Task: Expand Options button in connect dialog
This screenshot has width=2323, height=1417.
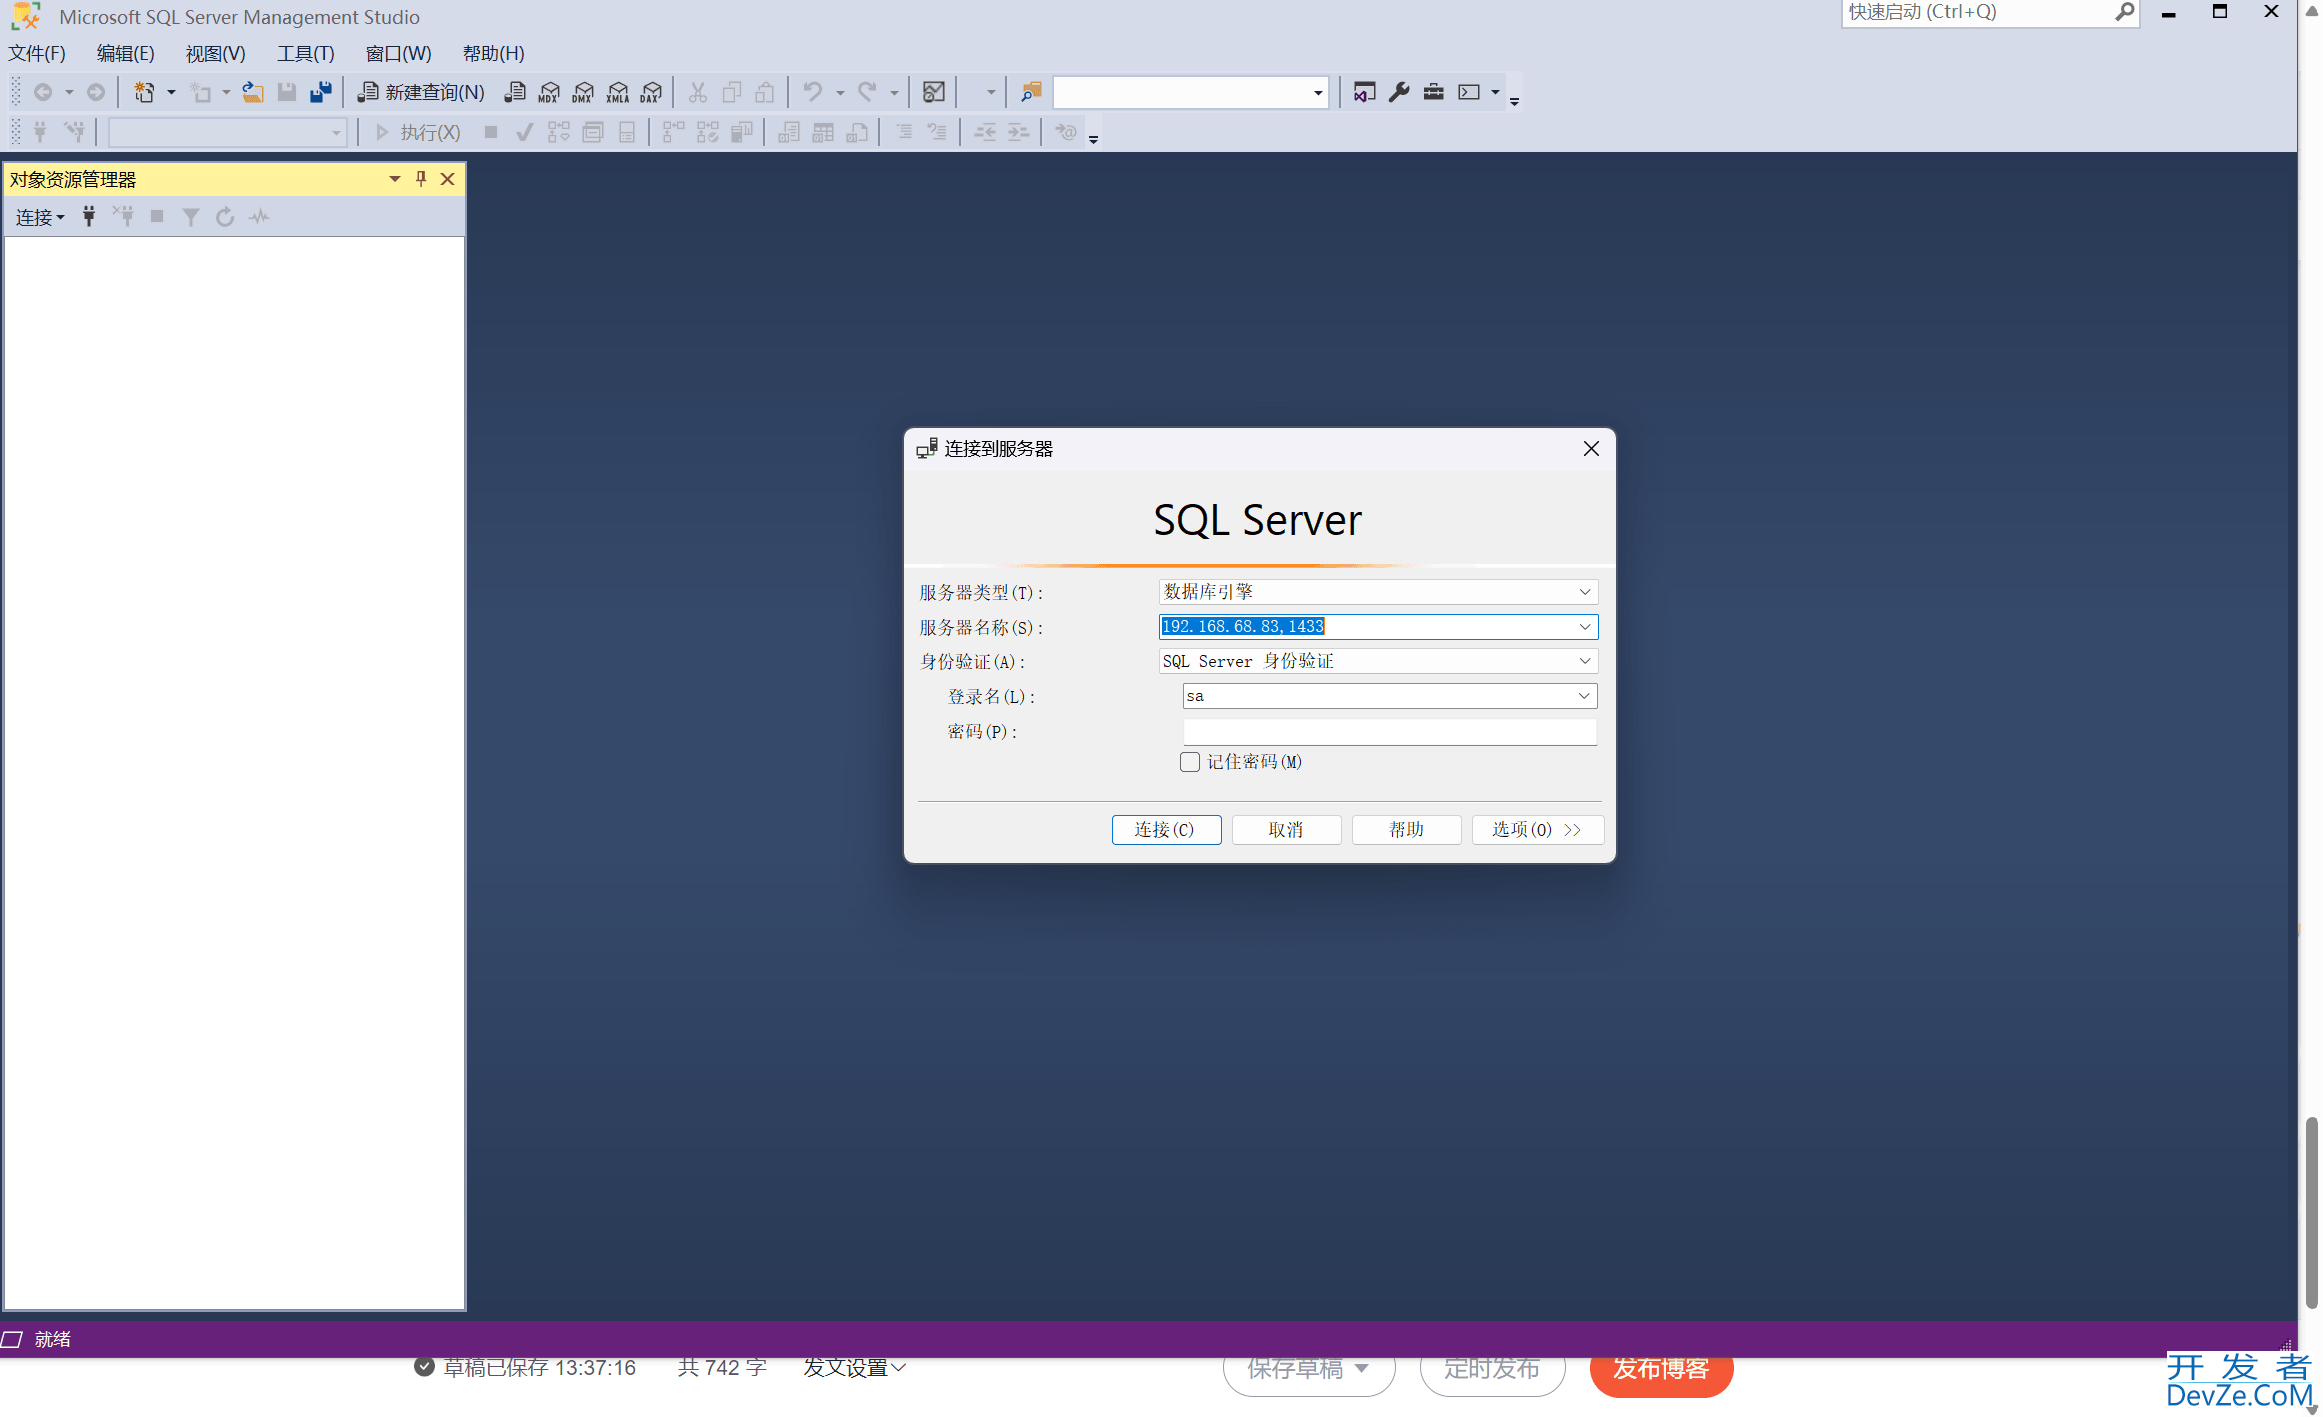Action: point(1538,830)
